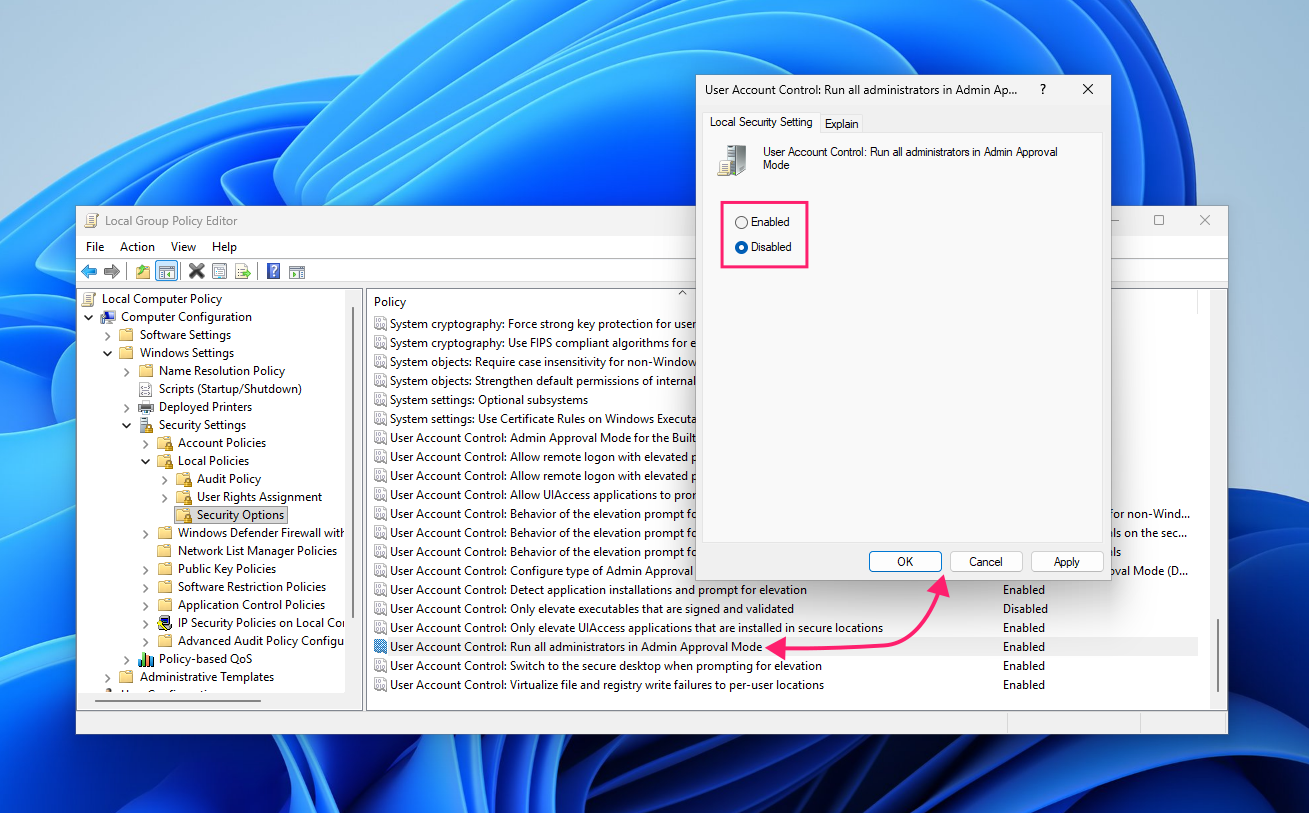Click the Delete X toolbar icon

click(196, 271)
